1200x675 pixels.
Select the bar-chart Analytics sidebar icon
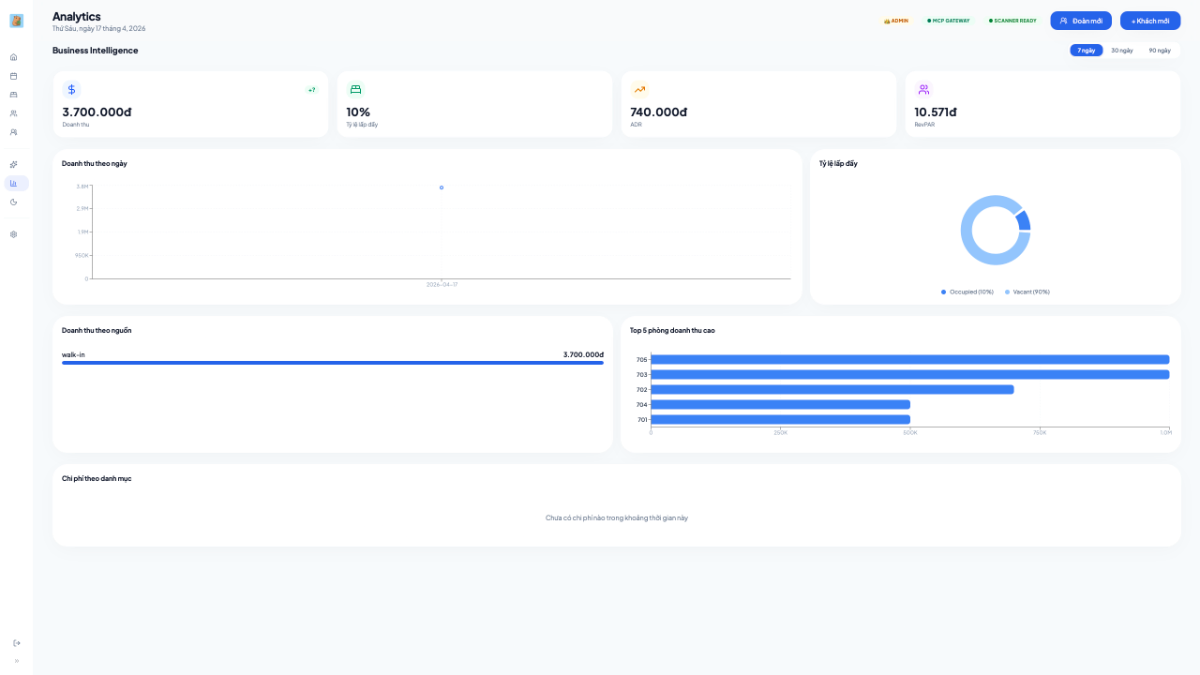tap(16, 183)
